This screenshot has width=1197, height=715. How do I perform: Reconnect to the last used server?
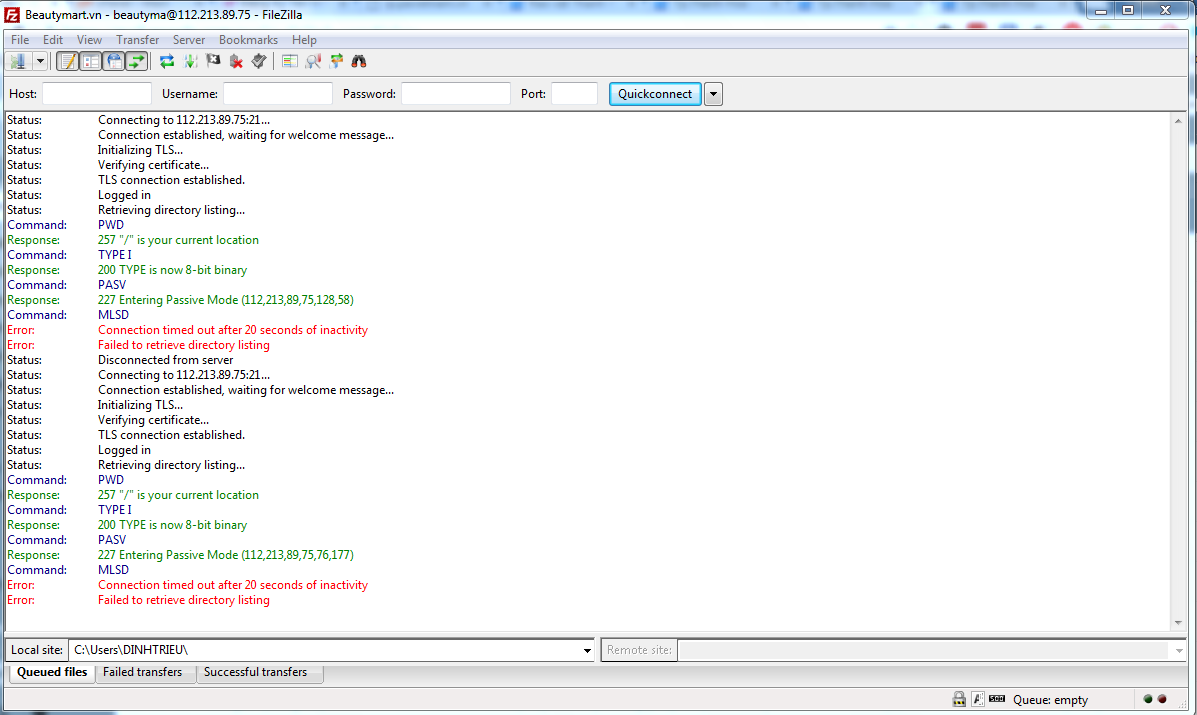coord(259,61)
